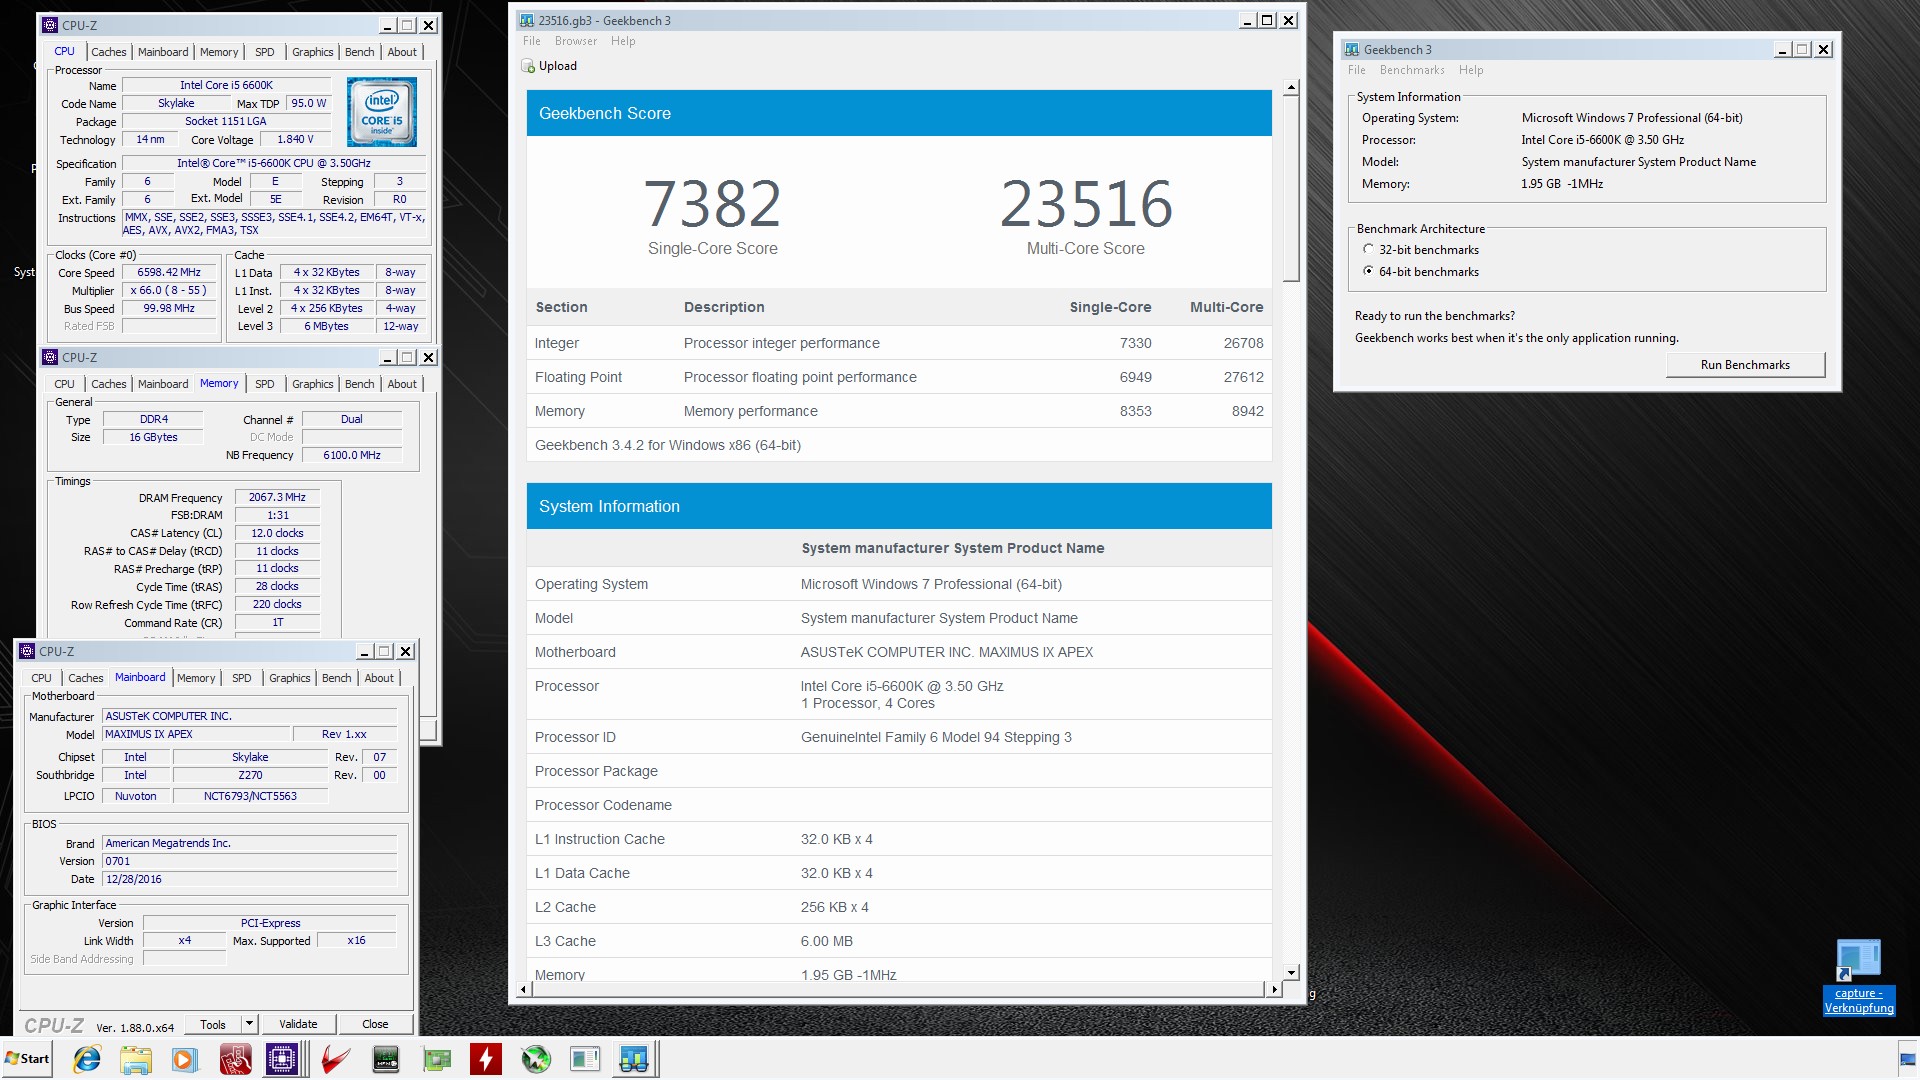Viewport: 1920px width, 1080px height.
Task: Select Graphics tab in CPU-Z memory window
Action: [x=313, y=384]
